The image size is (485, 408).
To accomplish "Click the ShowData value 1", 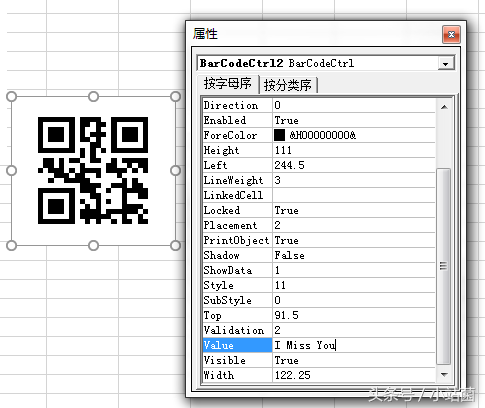I will (x=354, y=270).
